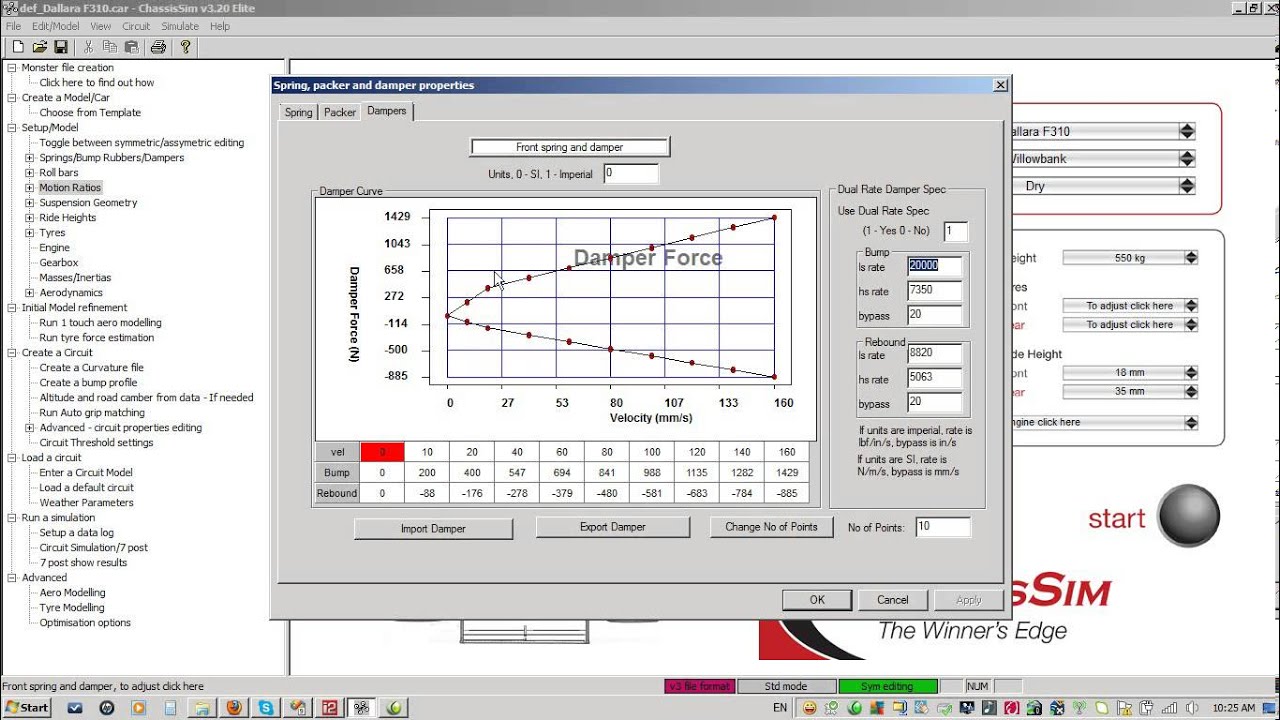Expand the Ride Heights node

click(30, 218)
